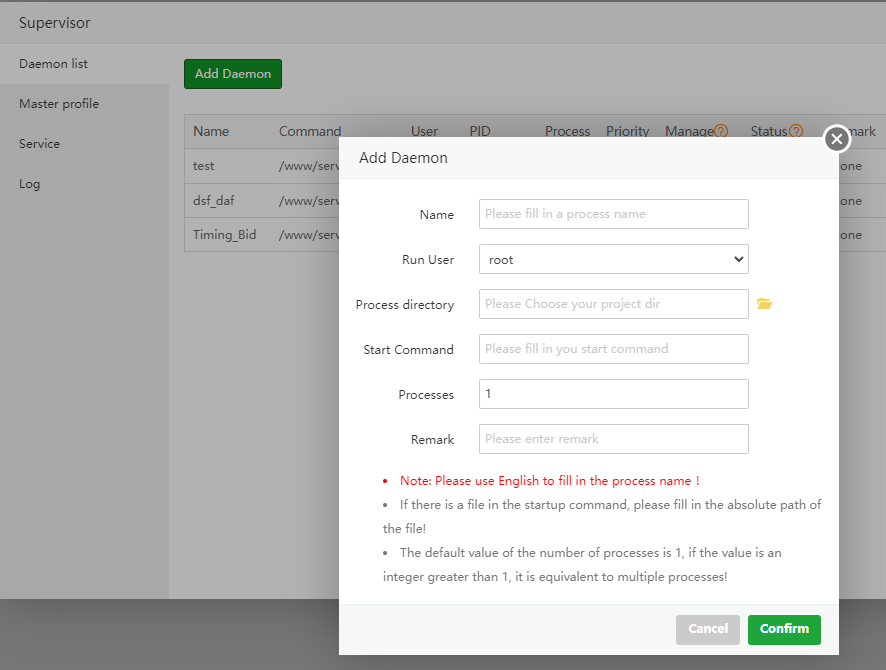Open the Log tab
Viewport: 886px width, 670px height.
click(30, 184)
